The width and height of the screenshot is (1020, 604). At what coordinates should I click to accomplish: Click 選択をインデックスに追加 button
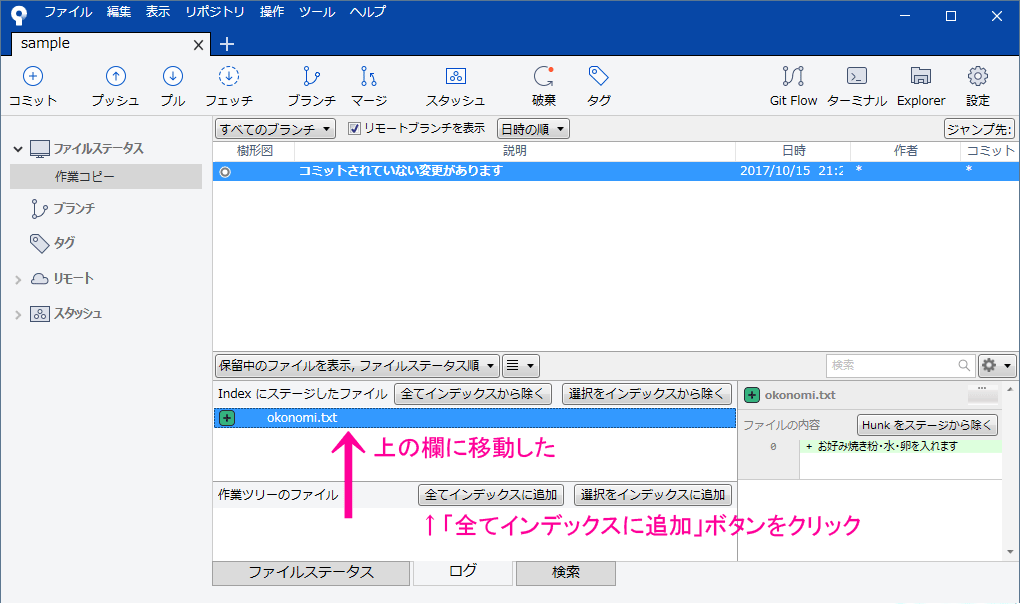click(653, 495)
